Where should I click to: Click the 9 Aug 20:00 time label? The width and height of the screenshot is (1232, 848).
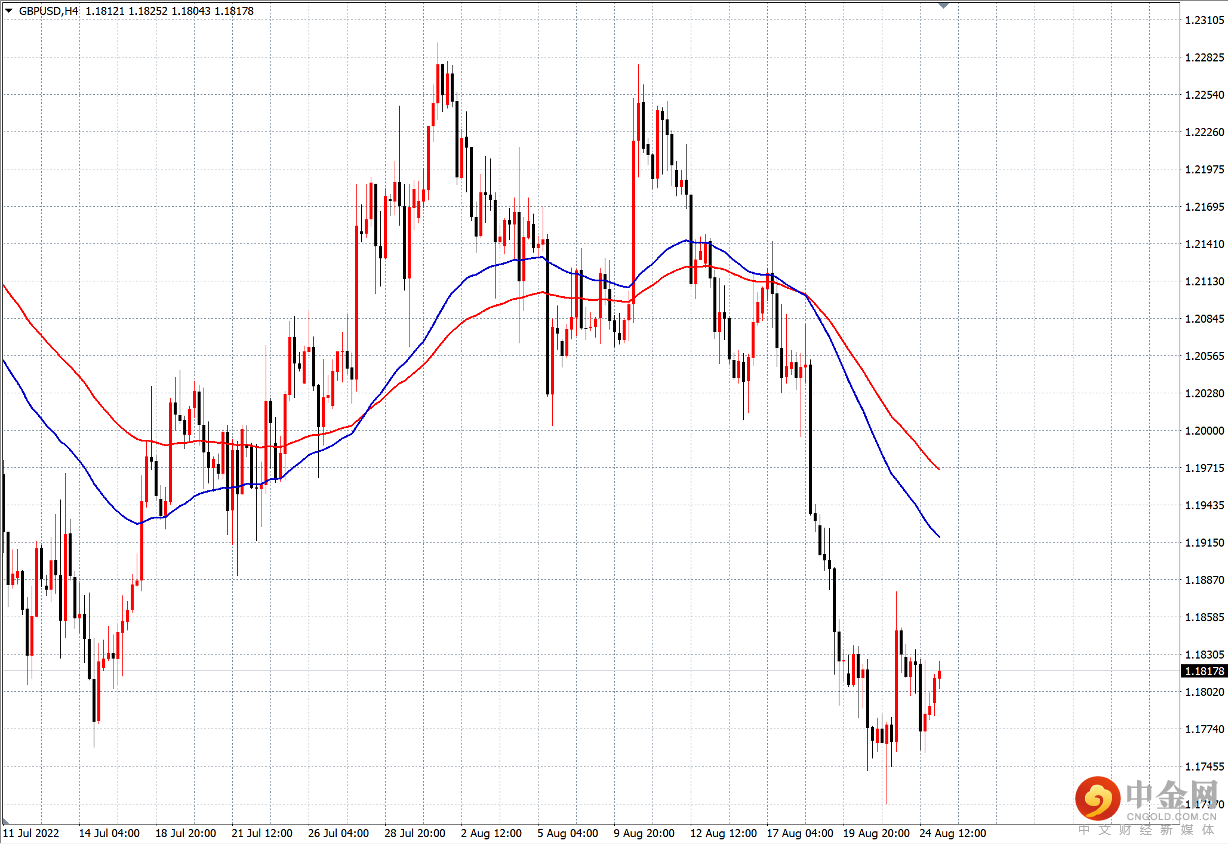click(x=644, y=833)
